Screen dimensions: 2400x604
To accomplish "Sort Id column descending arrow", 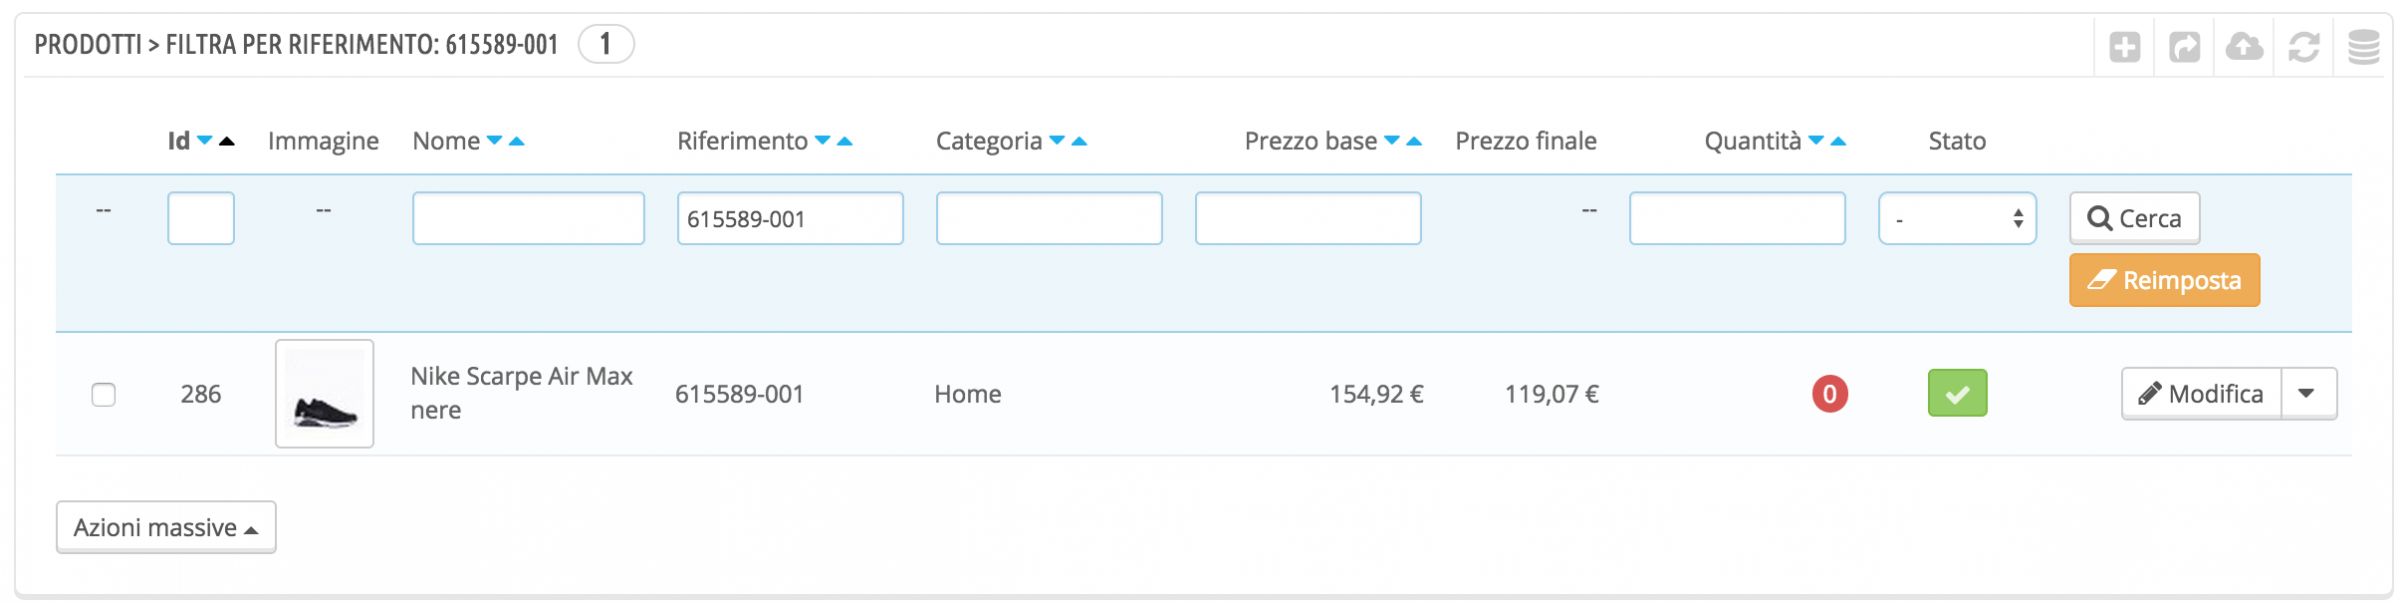I will click(x=205, y=141).
